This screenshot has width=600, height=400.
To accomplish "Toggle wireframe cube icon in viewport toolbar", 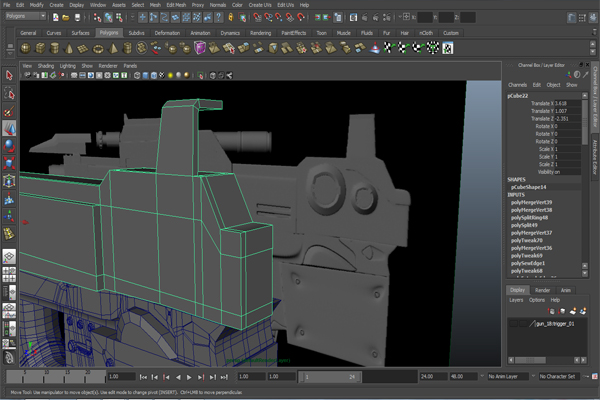I will pos(137,75).
